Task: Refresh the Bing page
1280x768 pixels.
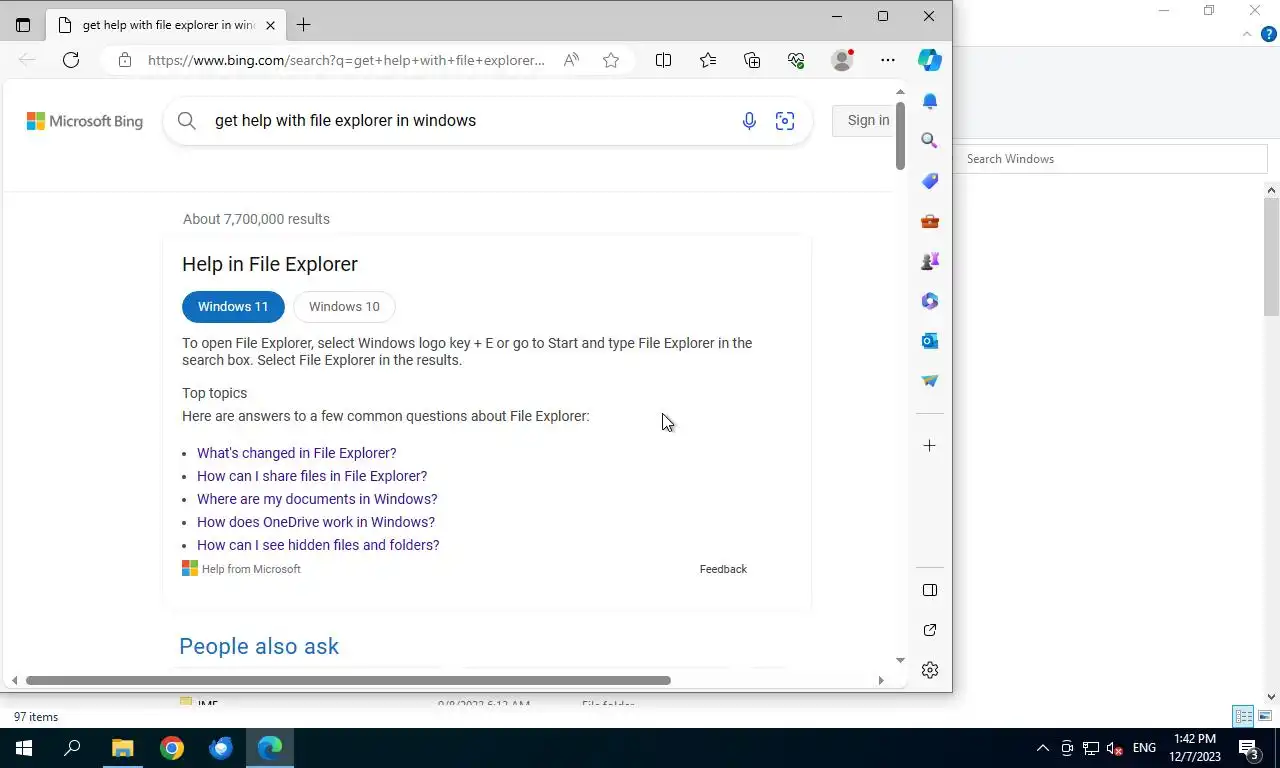Action: [x=71, y=60]
